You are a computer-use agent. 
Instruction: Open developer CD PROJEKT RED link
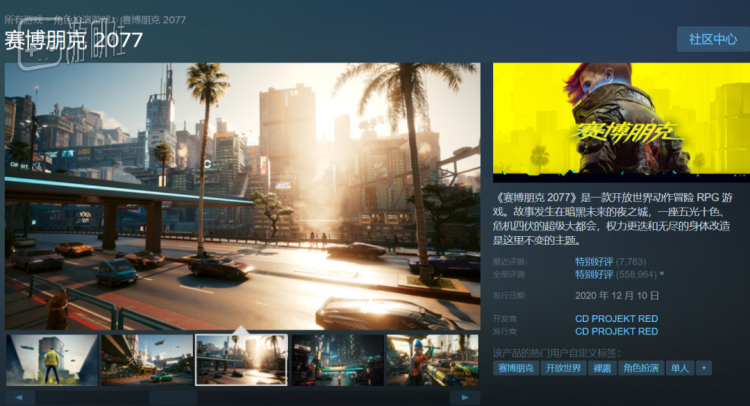coord(616,318)
